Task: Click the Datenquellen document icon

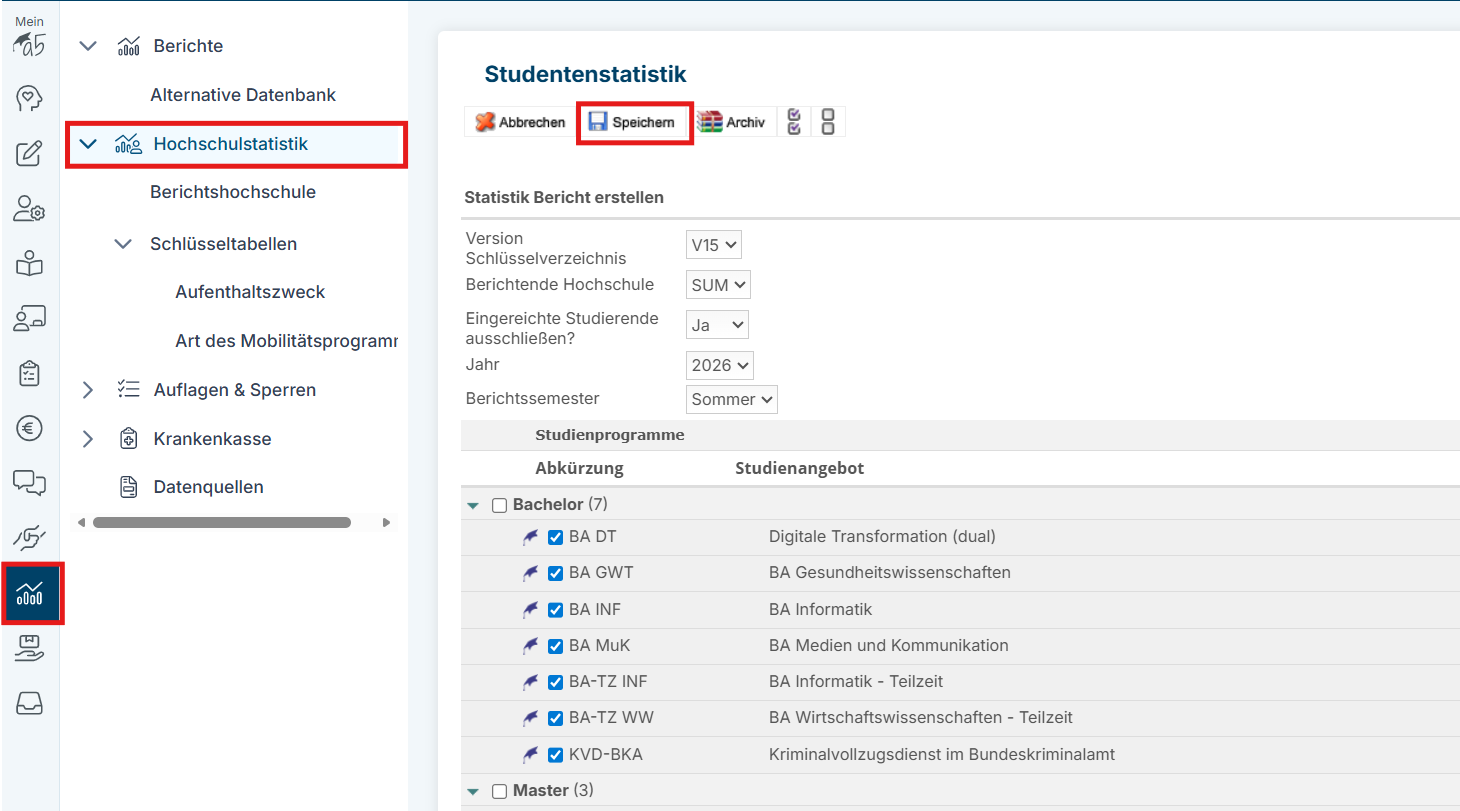Action: pyautogui.click(x=128, y=487)
